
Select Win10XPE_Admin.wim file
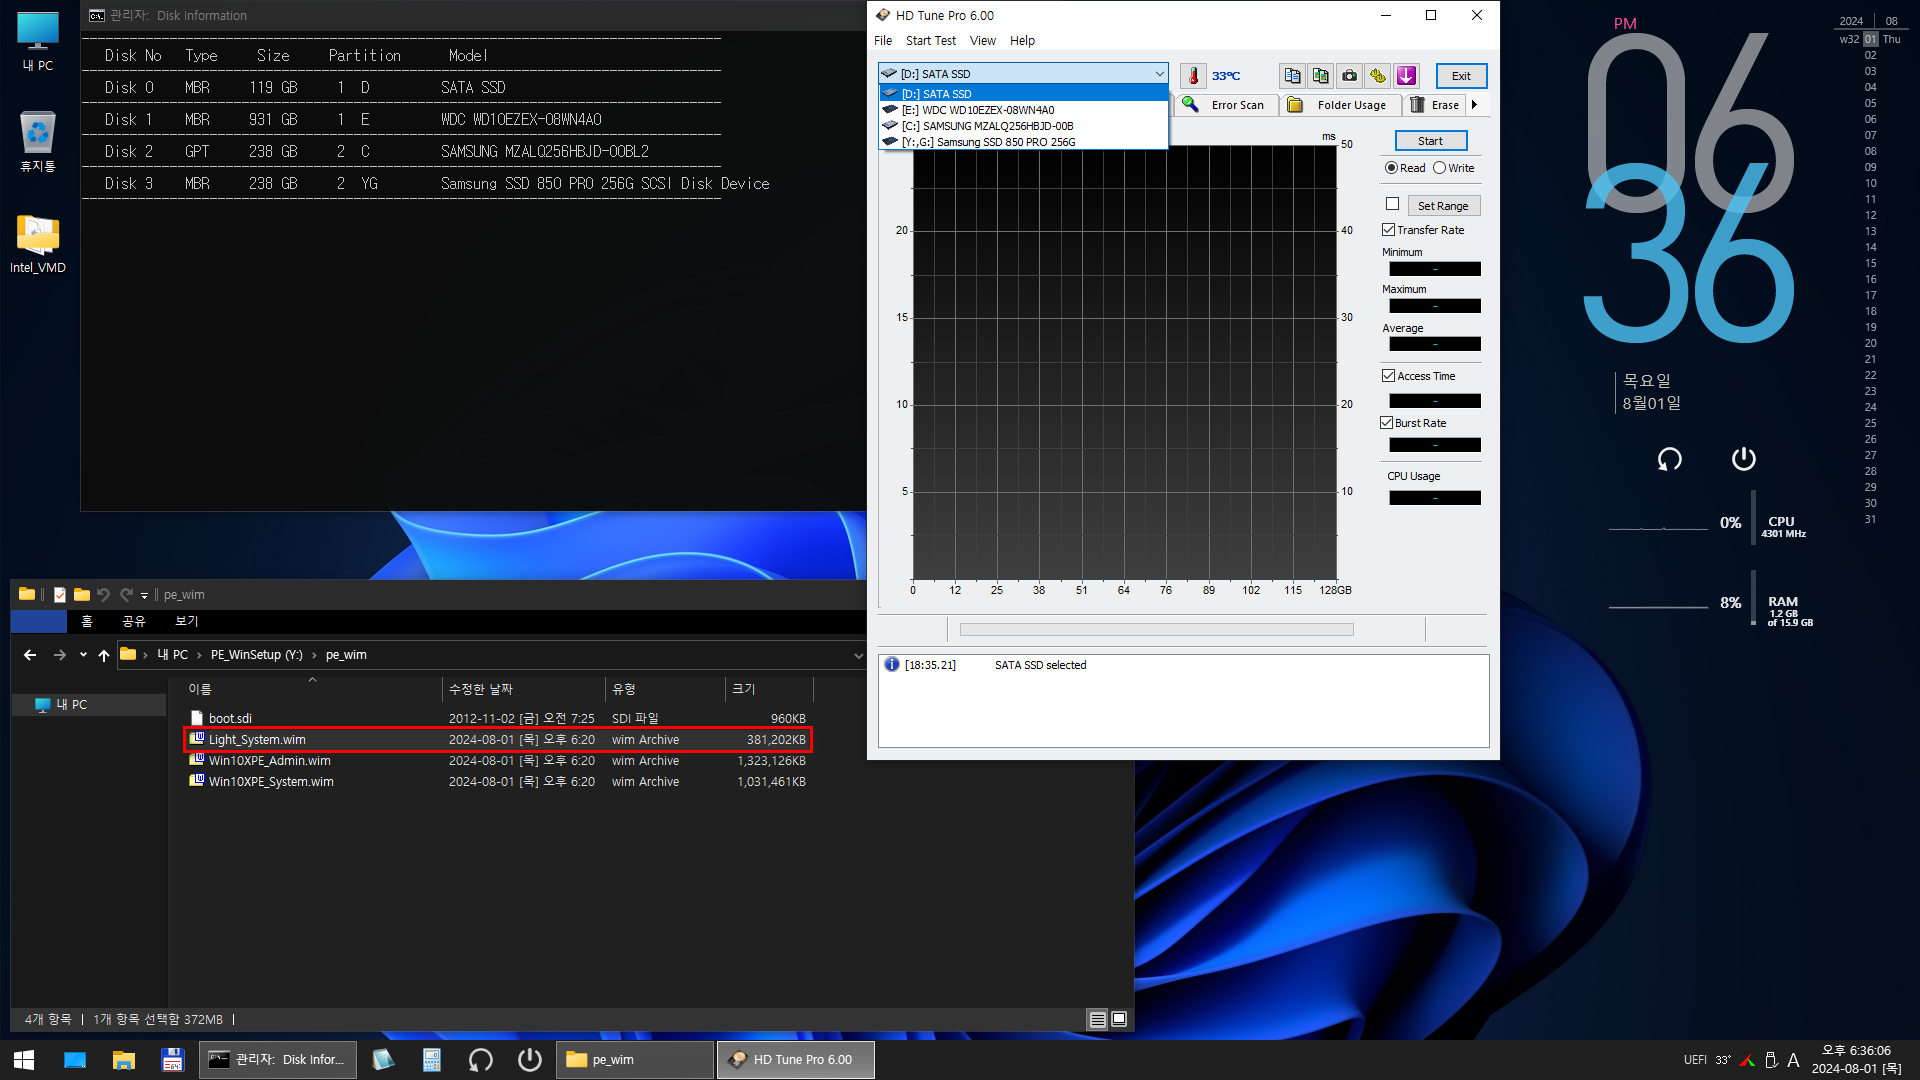coord(497,761)
